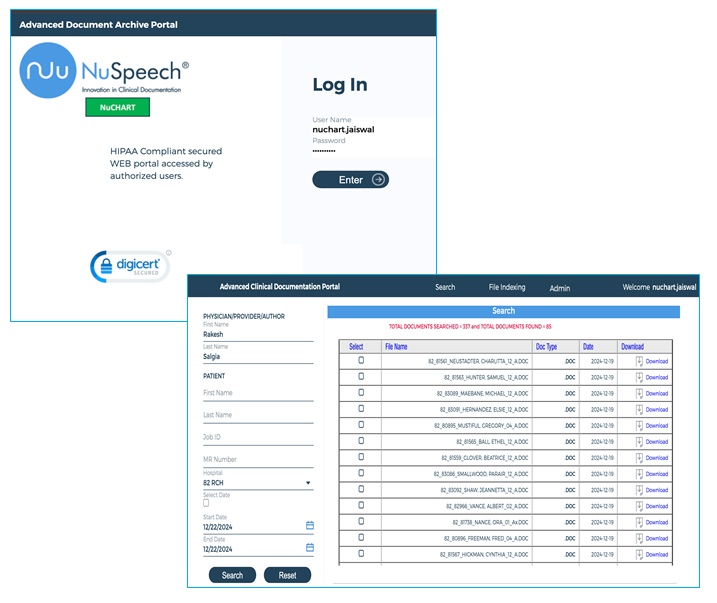717x603 pixels.
Task: Click the green NuCHART button
Action: (x=117, y=107)
